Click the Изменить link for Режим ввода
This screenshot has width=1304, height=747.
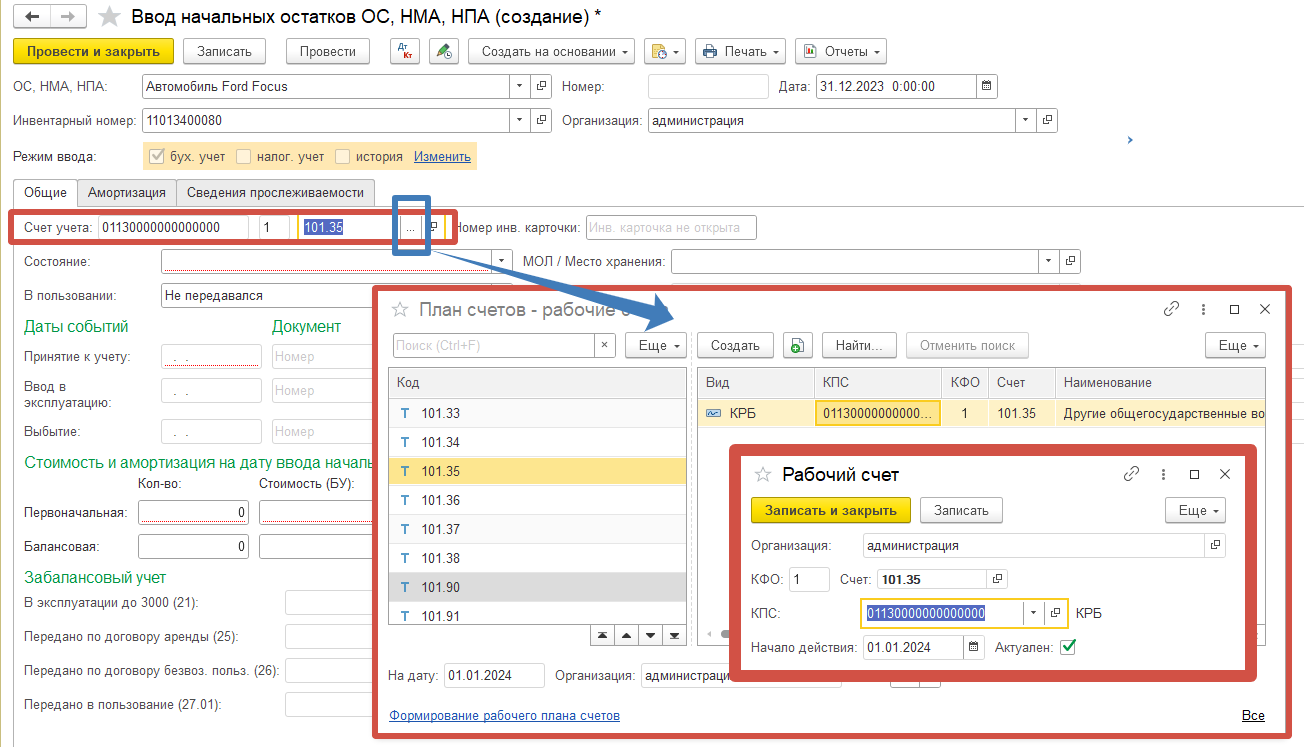(442, 156)
